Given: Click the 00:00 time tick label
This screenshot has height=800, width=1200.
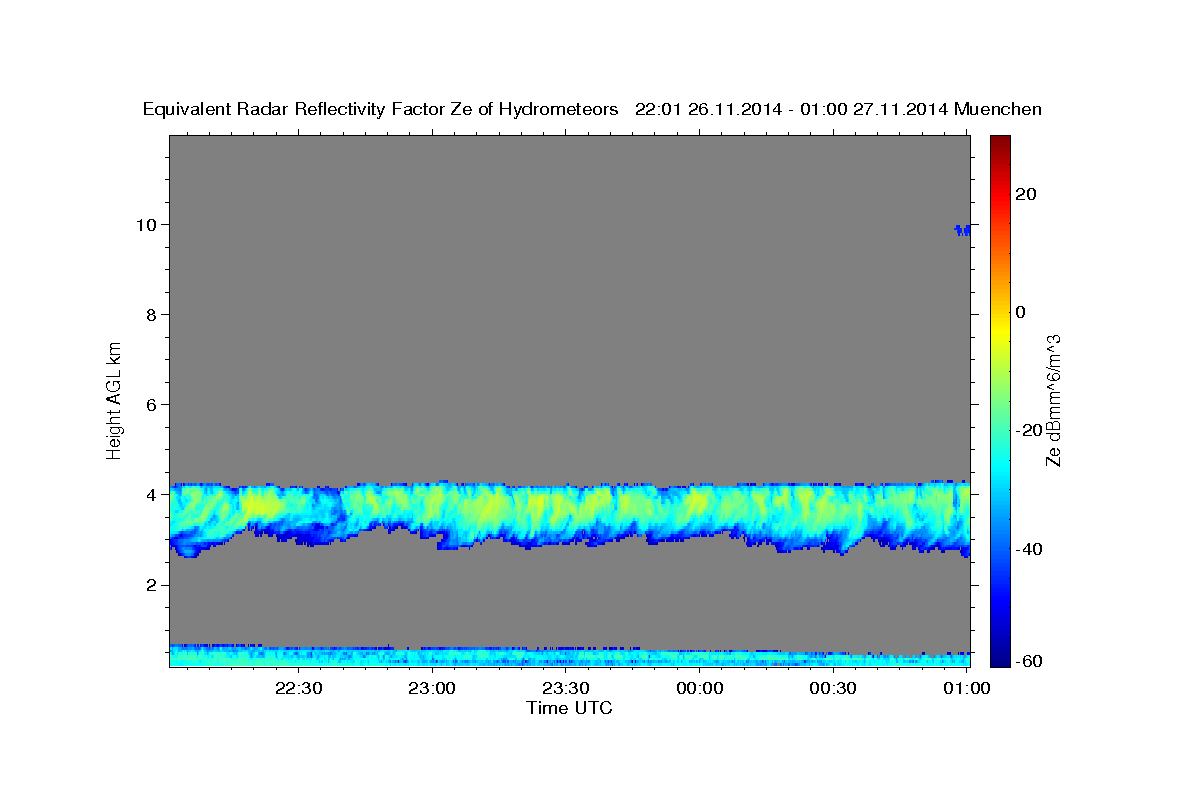Looking at the screenshot, I should 699,688.
